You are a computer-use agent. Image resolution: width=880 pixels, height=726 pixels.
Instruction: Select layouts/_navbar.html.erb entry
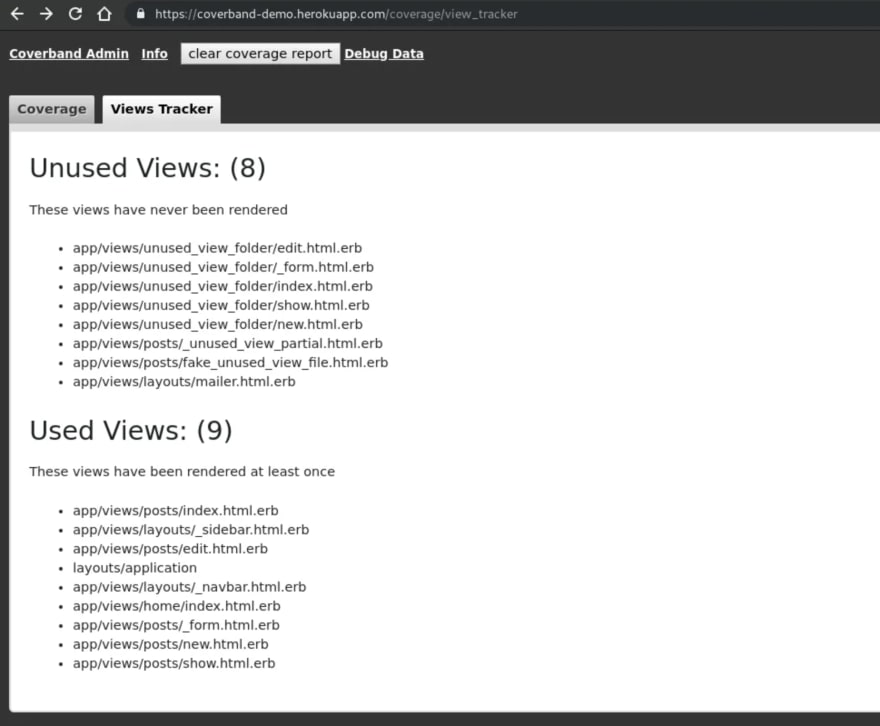click(x=189, y=587)
